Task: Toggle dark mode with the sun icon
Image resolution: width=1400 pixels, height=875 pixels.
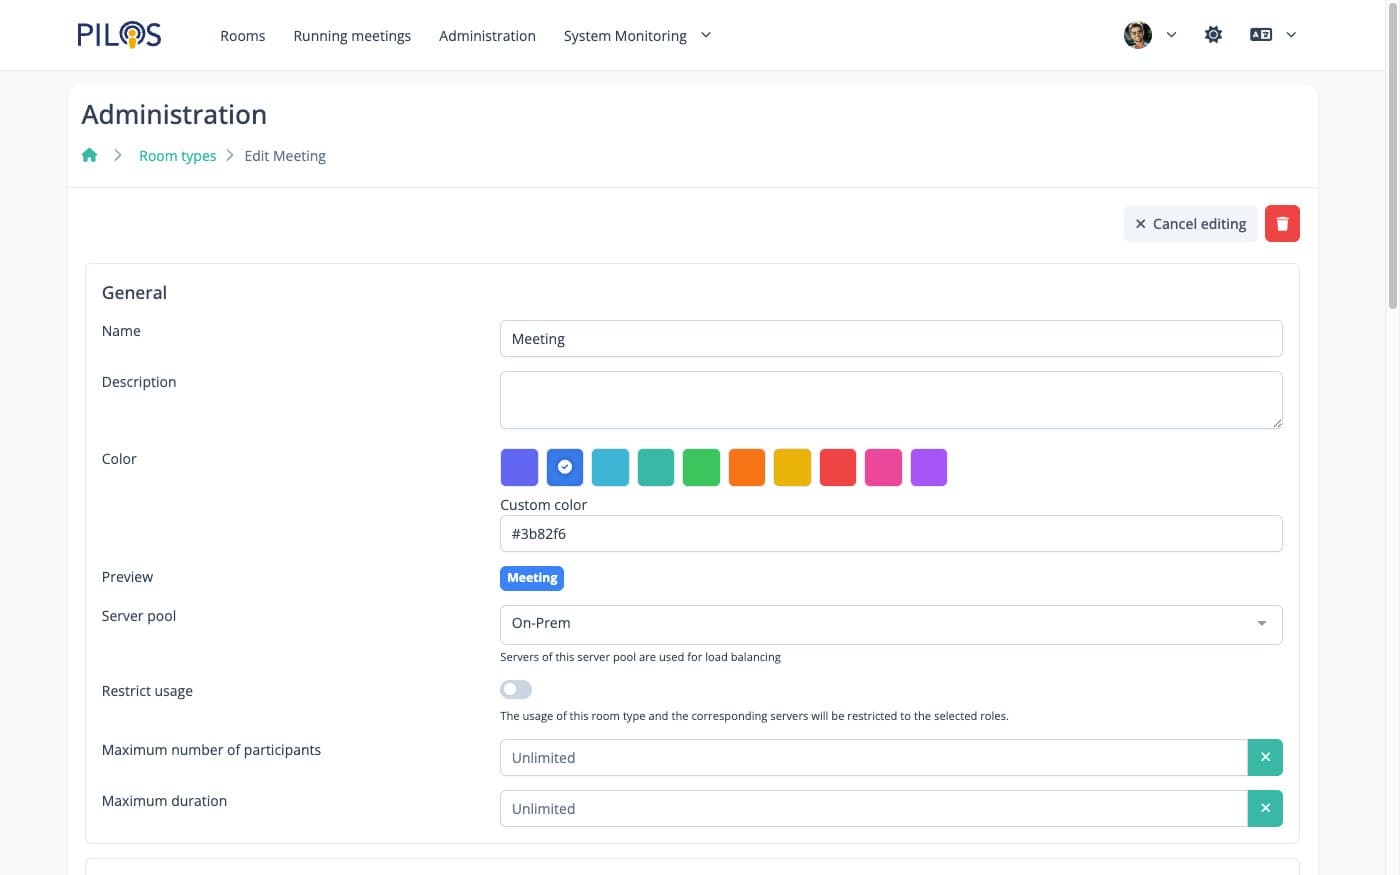Action: tap(1213, 35)
